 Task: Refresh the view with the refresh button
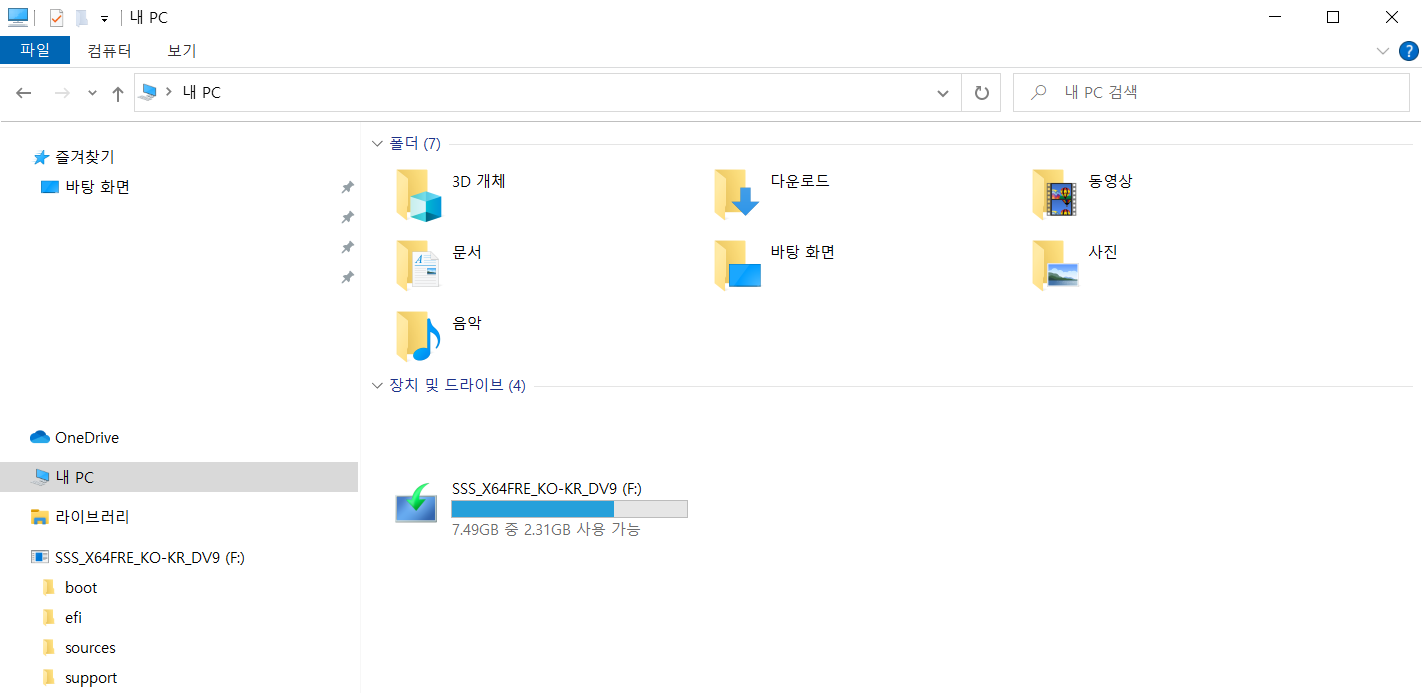point(981,93)
